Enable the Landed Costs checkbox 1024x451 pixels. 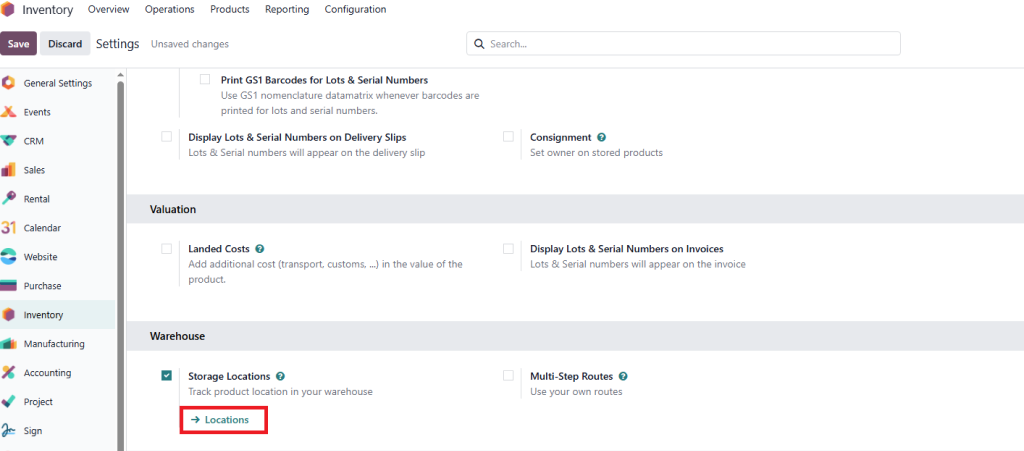[x=166, y=249]
